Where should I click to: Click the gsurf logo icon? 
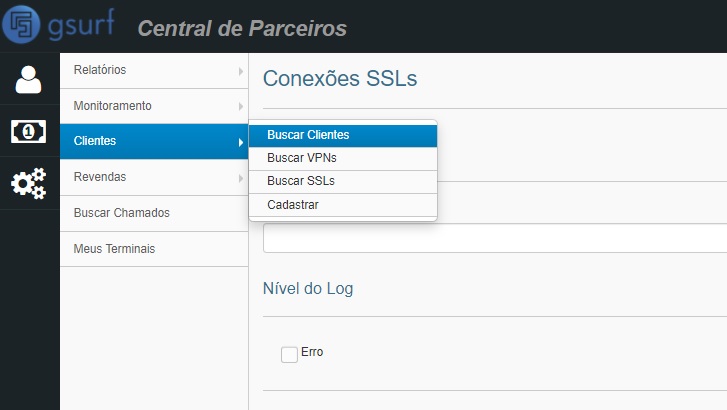point(23,26)
